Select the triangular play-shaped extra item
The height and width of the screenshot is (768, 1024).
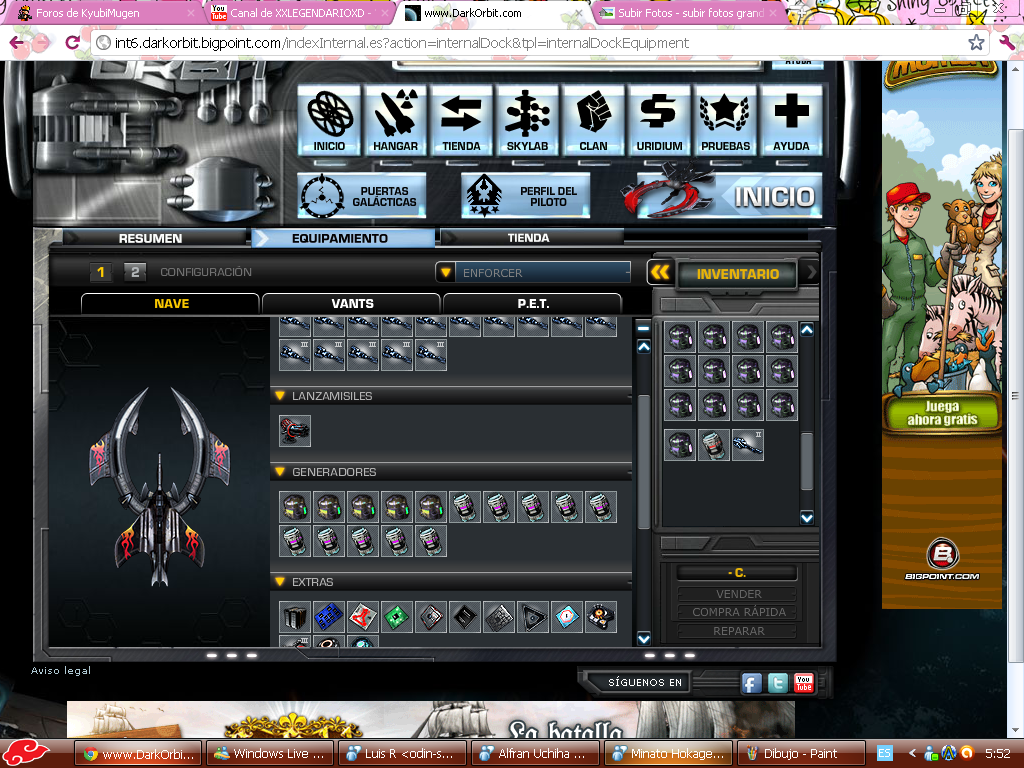[x=533, y=617]
